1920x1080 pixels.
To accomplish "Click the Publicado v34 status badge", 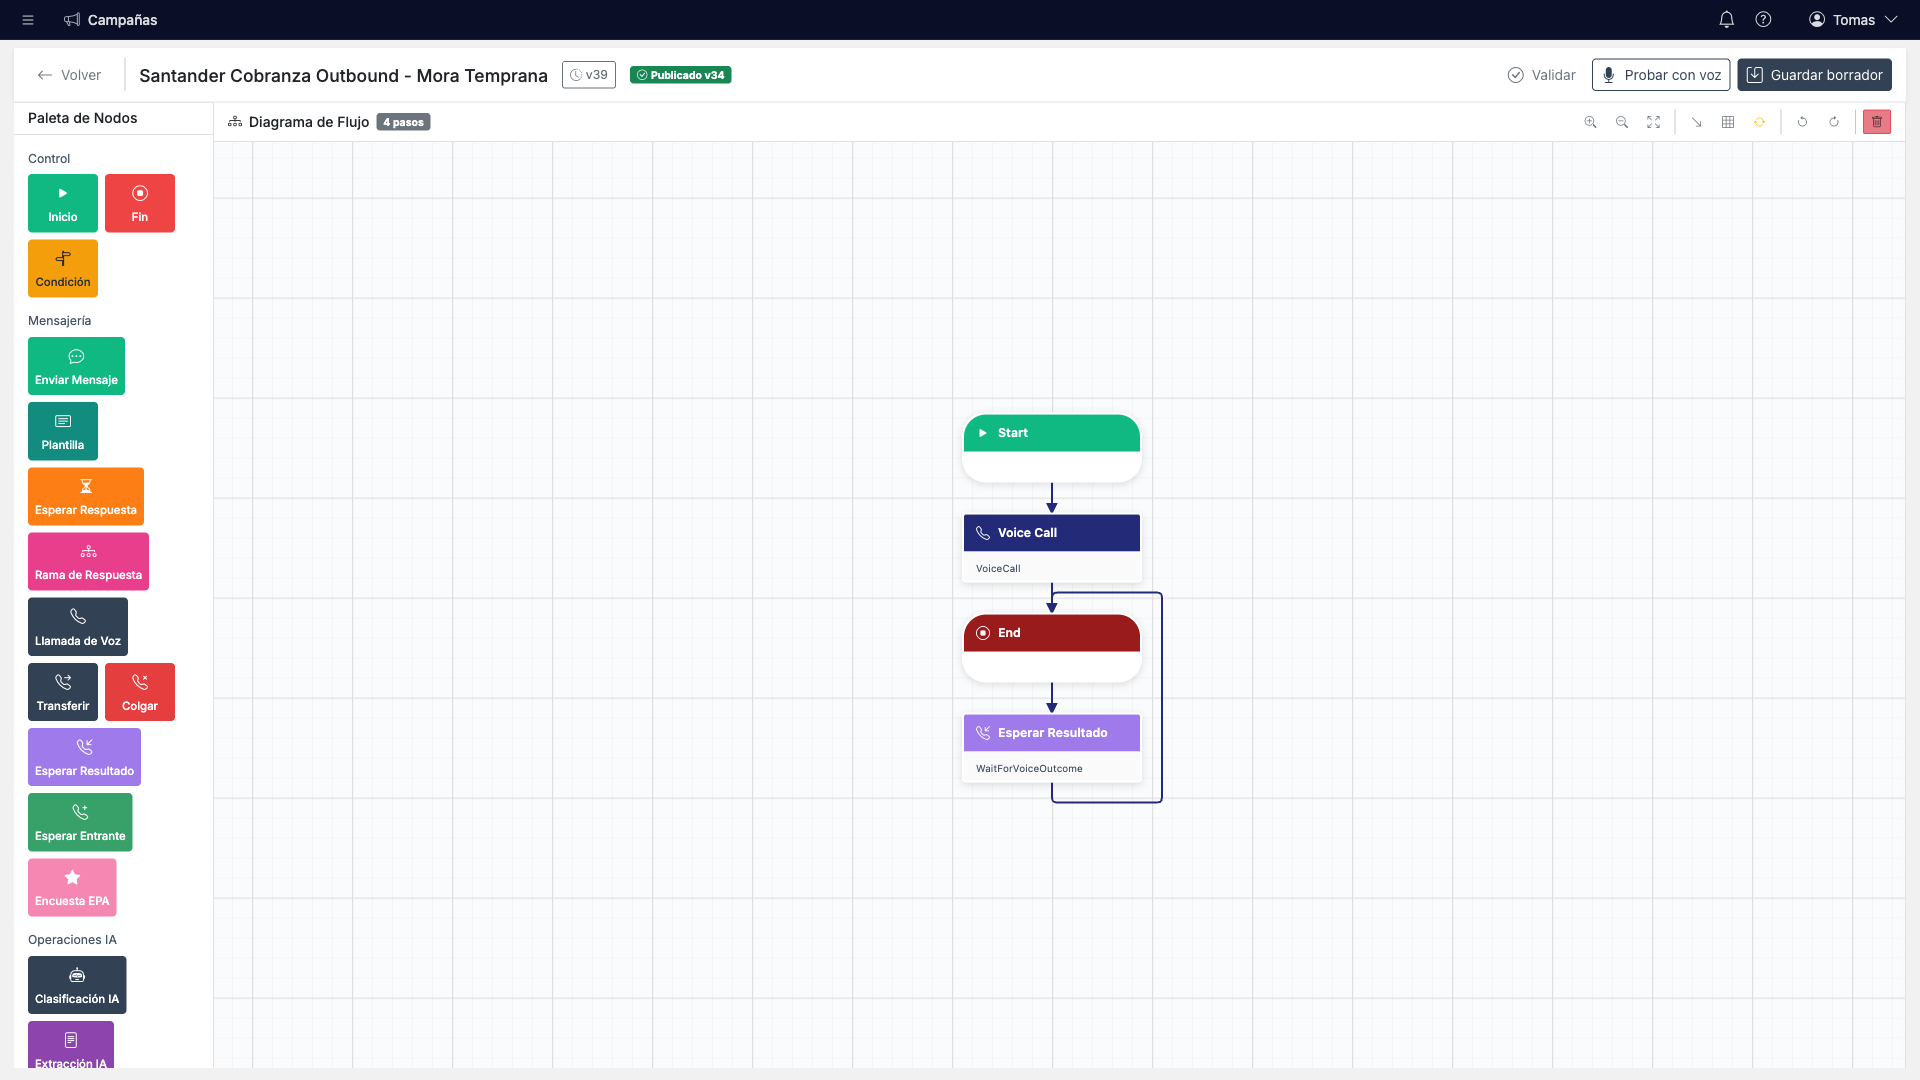I will coord(680,75).
